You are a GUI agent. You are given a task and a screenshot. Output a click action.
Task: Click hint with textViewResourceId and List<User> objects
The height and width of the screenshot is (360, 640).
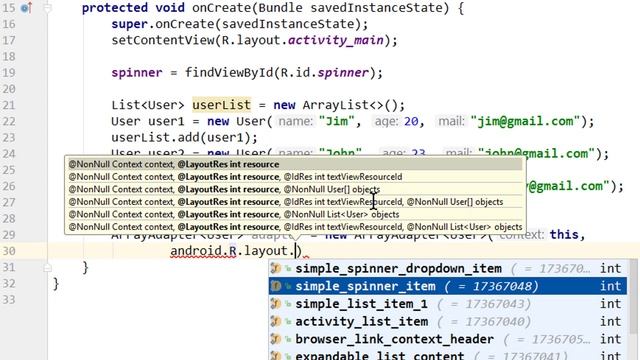pyautogui.click(x=295, y=227)
